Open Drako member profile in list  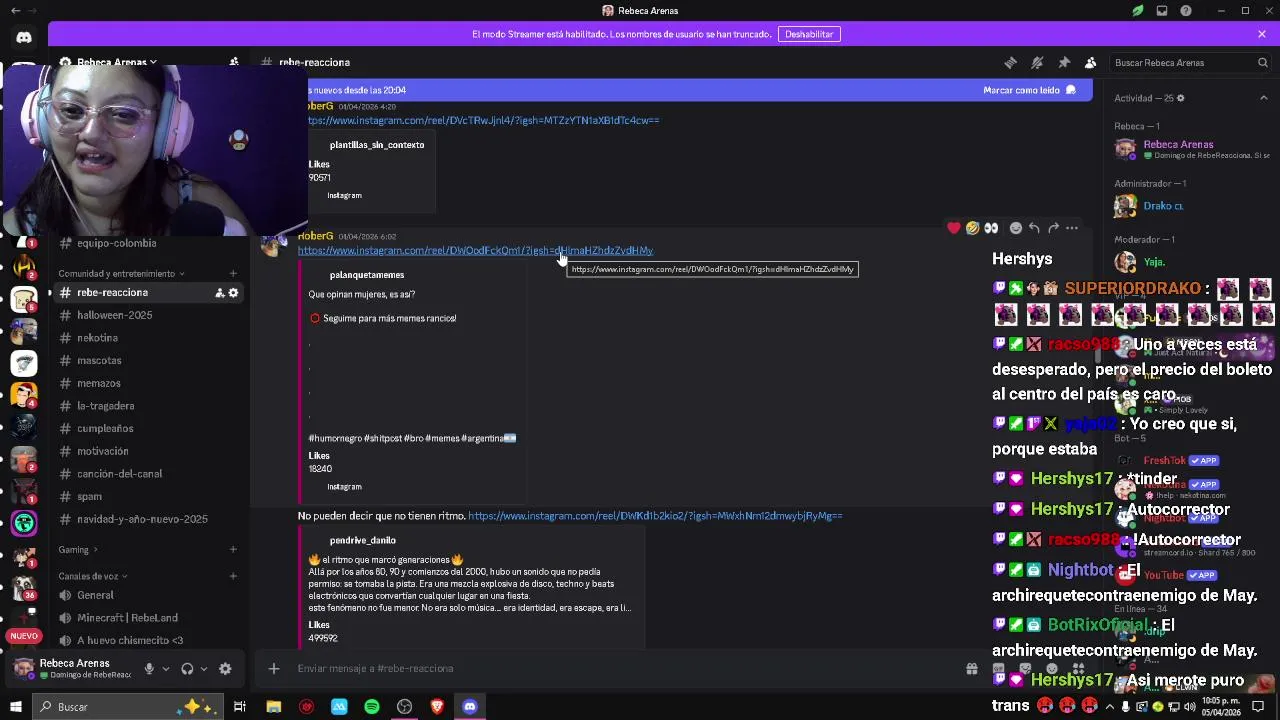[x=1192, y=206]
